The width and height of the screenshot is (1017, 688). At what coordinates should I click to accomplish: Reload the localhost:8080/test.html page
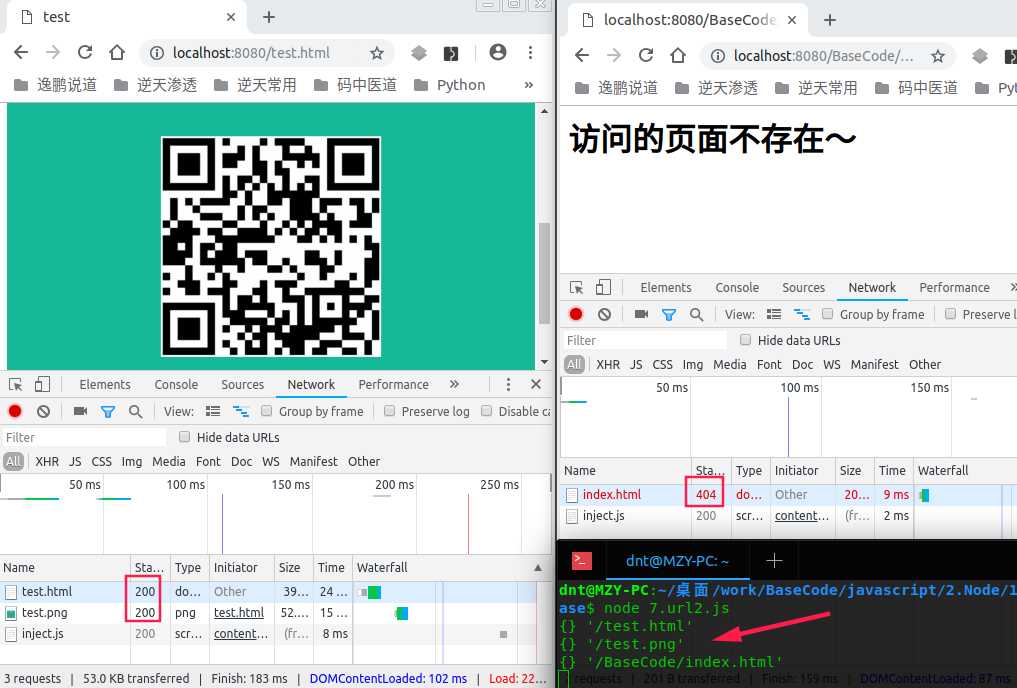[85, 53]
